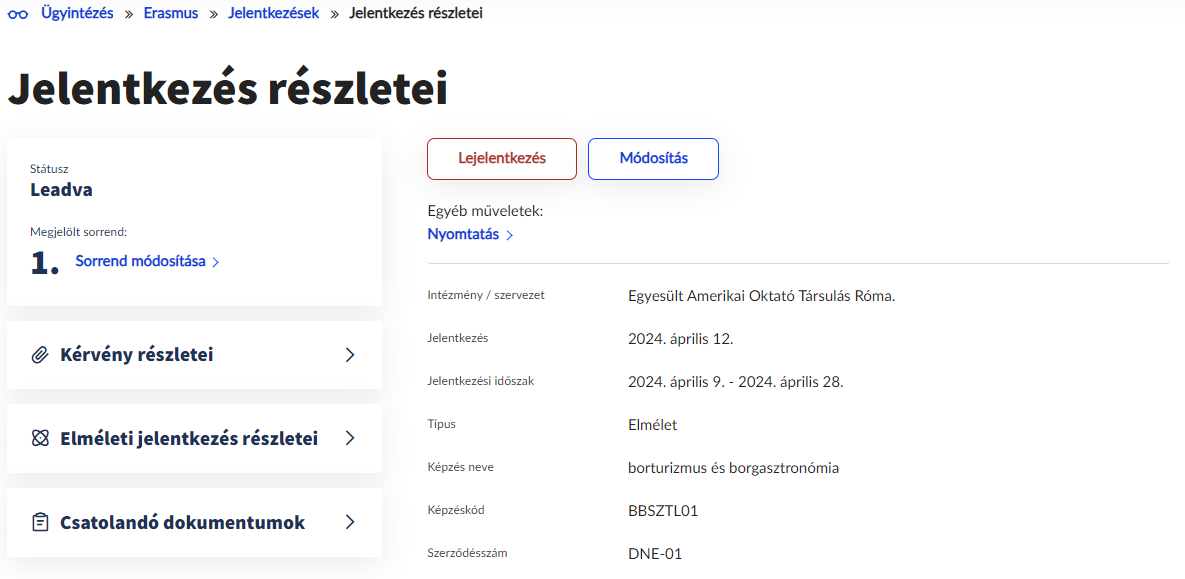Screen dimensions: 1185x579
Task: Expand Kérvény részletei using its chevron
Action: coord(350,355)
